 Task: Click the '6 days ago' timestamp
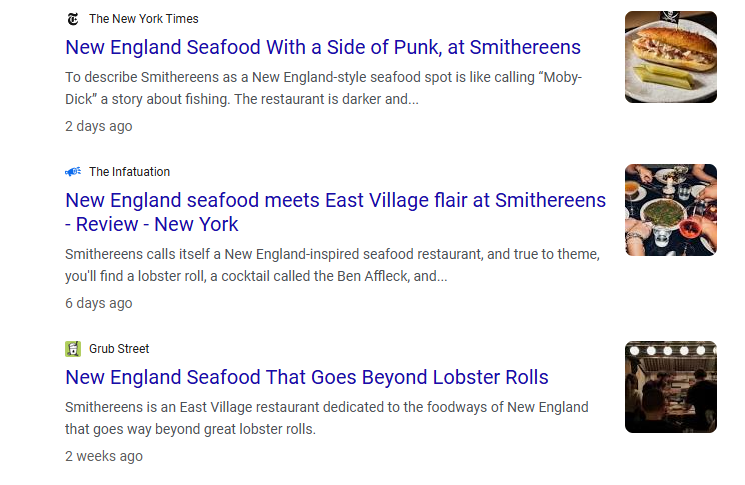(98, 303)
